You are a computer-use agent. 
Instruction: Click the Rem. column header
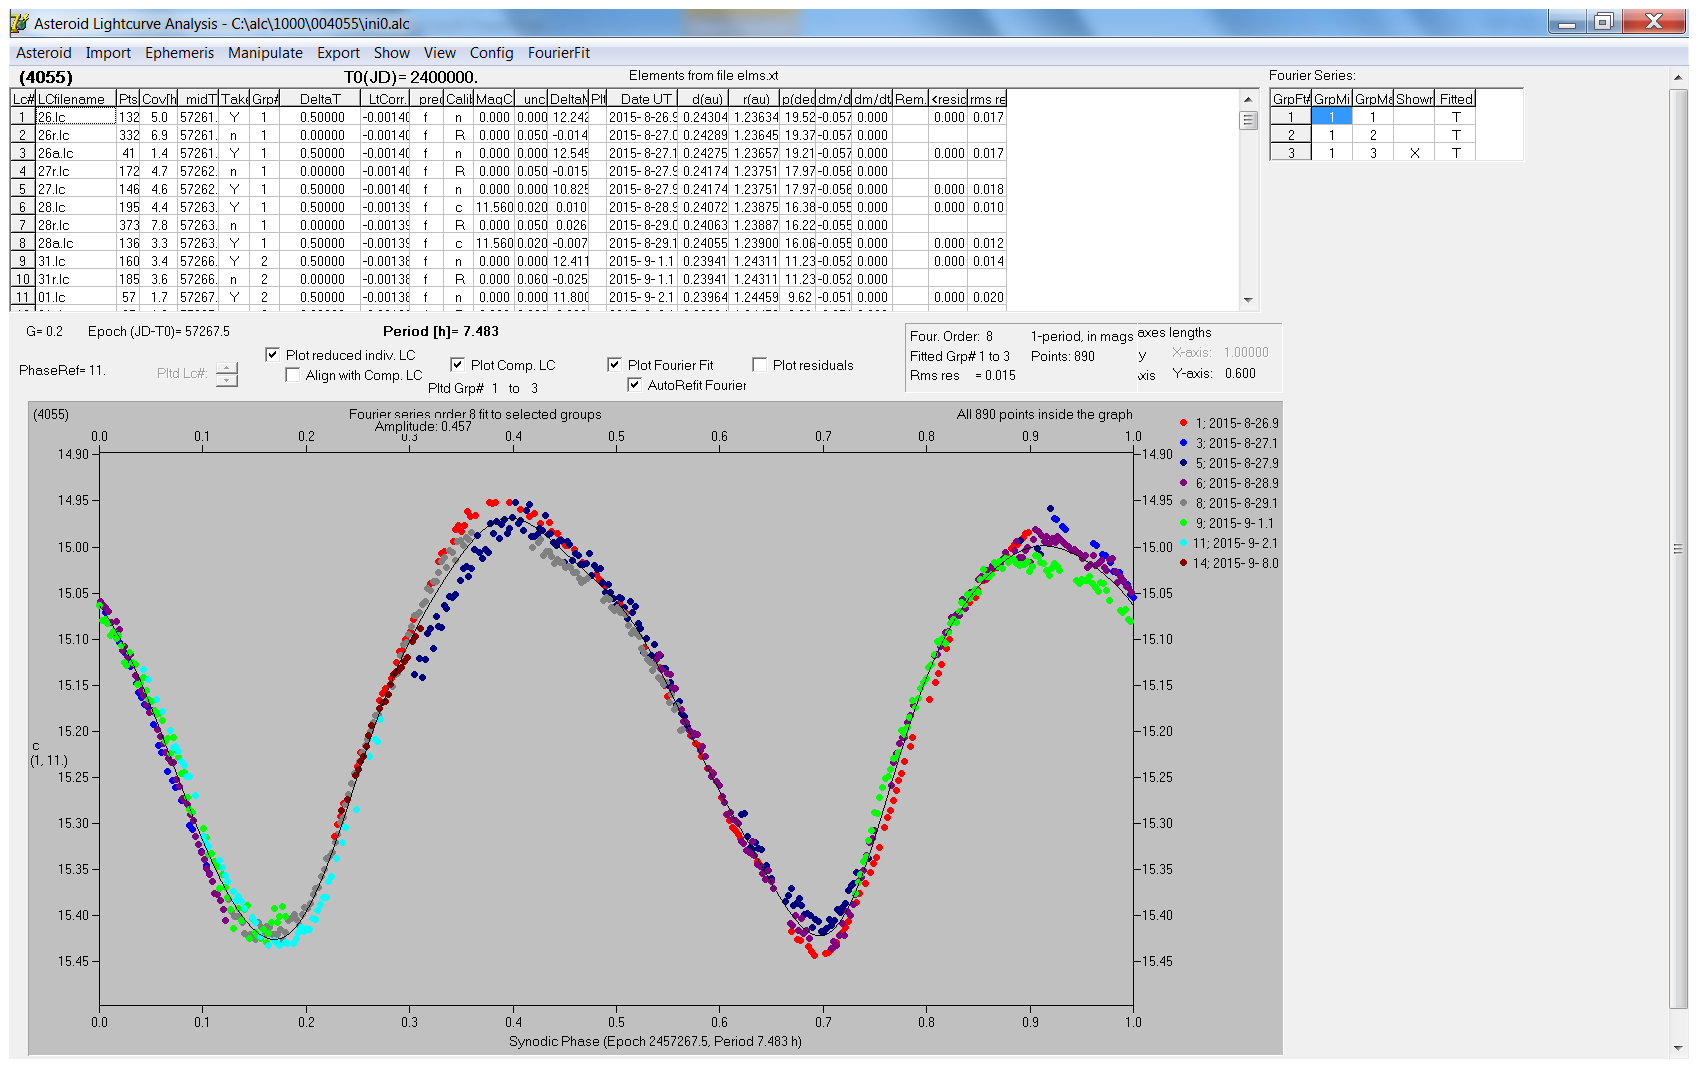pos(910,99)
